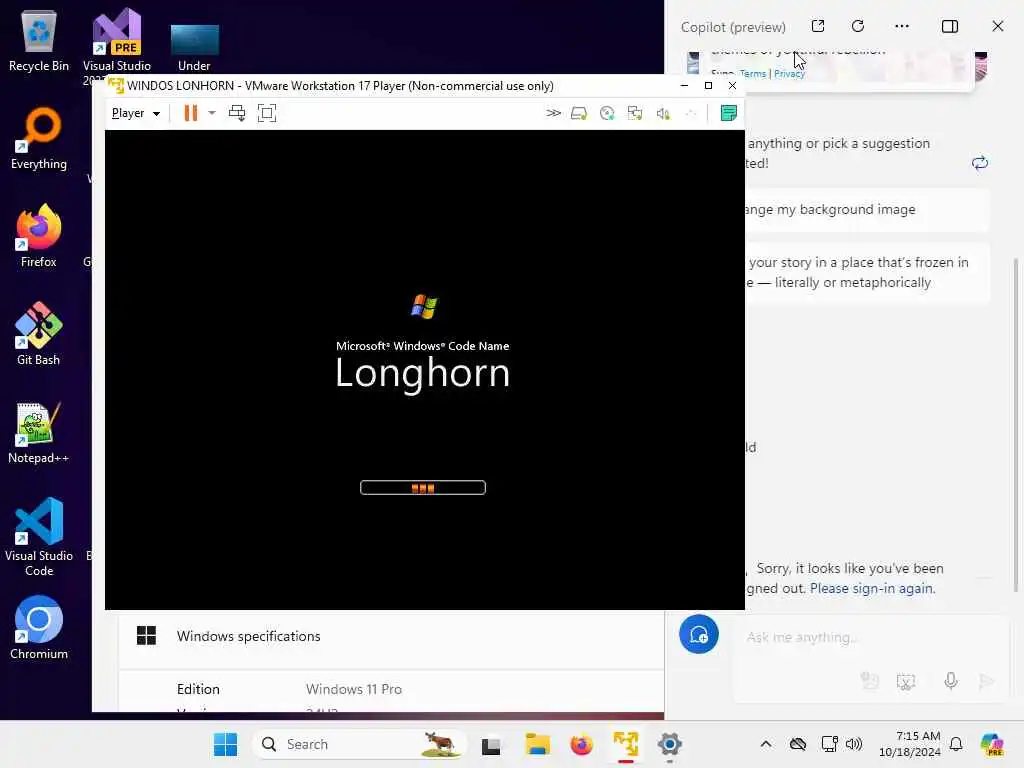This screenshot has width=1024, height=768.
Task: Open the Recycle Bin desktop icon
Action: point(39,40)
